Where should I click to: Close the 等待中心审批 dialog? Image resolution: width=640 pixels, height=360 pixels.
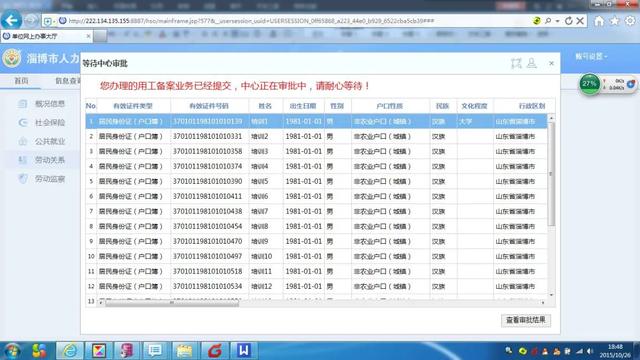pyautogui.click(x=551, y=63)
